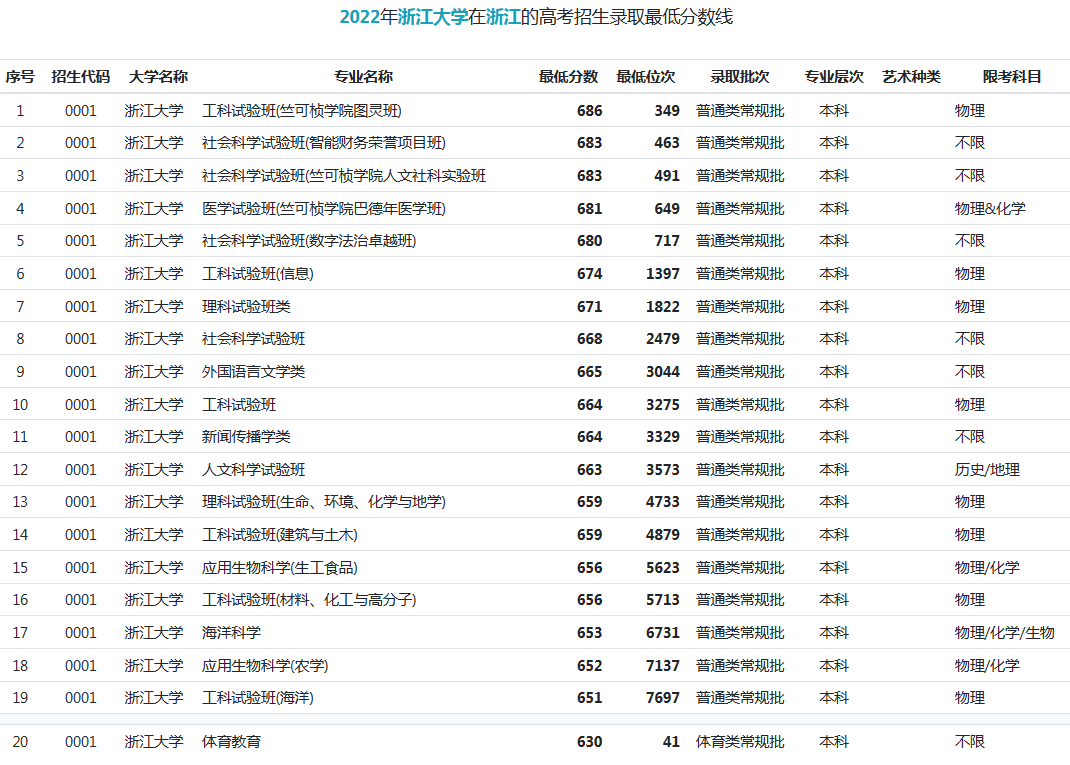Click the minimum score 630

pyautogui.click(x=590, y=742)
